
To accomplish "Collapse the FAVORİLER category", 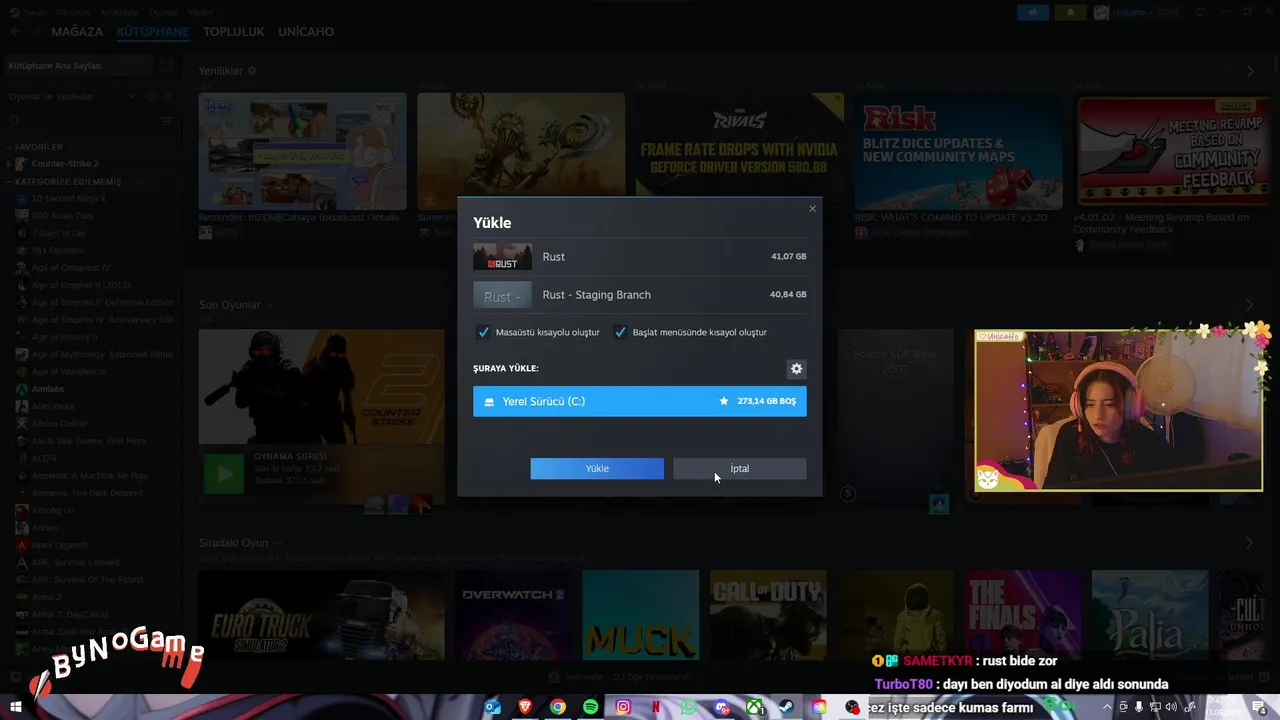I will [39, 147].
